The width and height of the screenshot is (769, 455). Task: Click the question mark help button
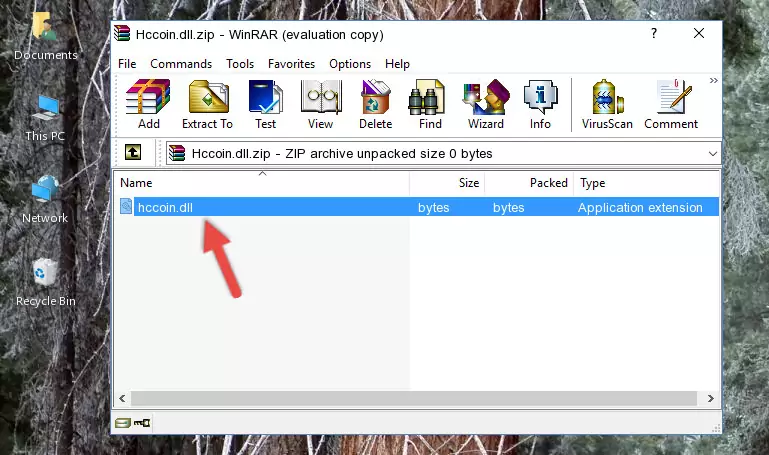(x=654, y=33)
